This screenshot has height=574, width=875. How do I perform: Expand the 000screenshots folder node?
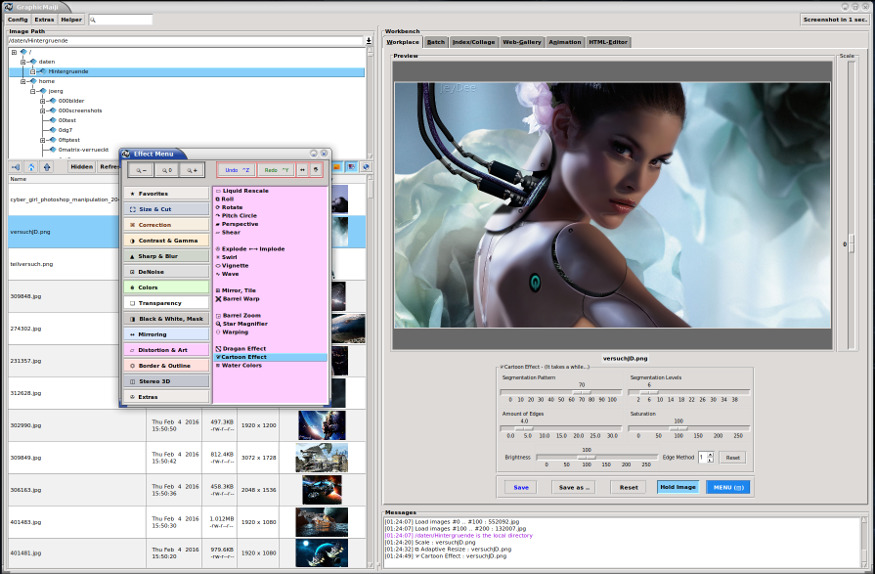(x=42, y=110)
